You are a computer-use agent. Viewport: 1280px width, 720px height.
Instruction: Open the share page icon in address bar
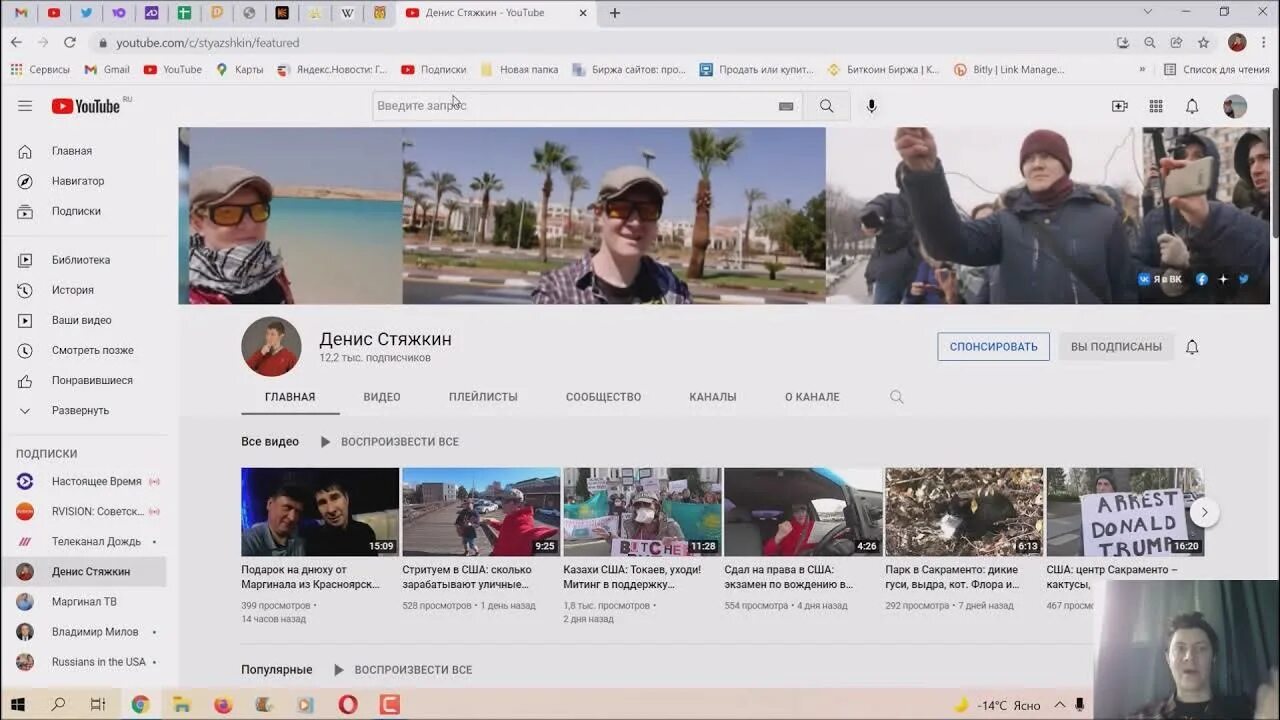[1177, 42]
